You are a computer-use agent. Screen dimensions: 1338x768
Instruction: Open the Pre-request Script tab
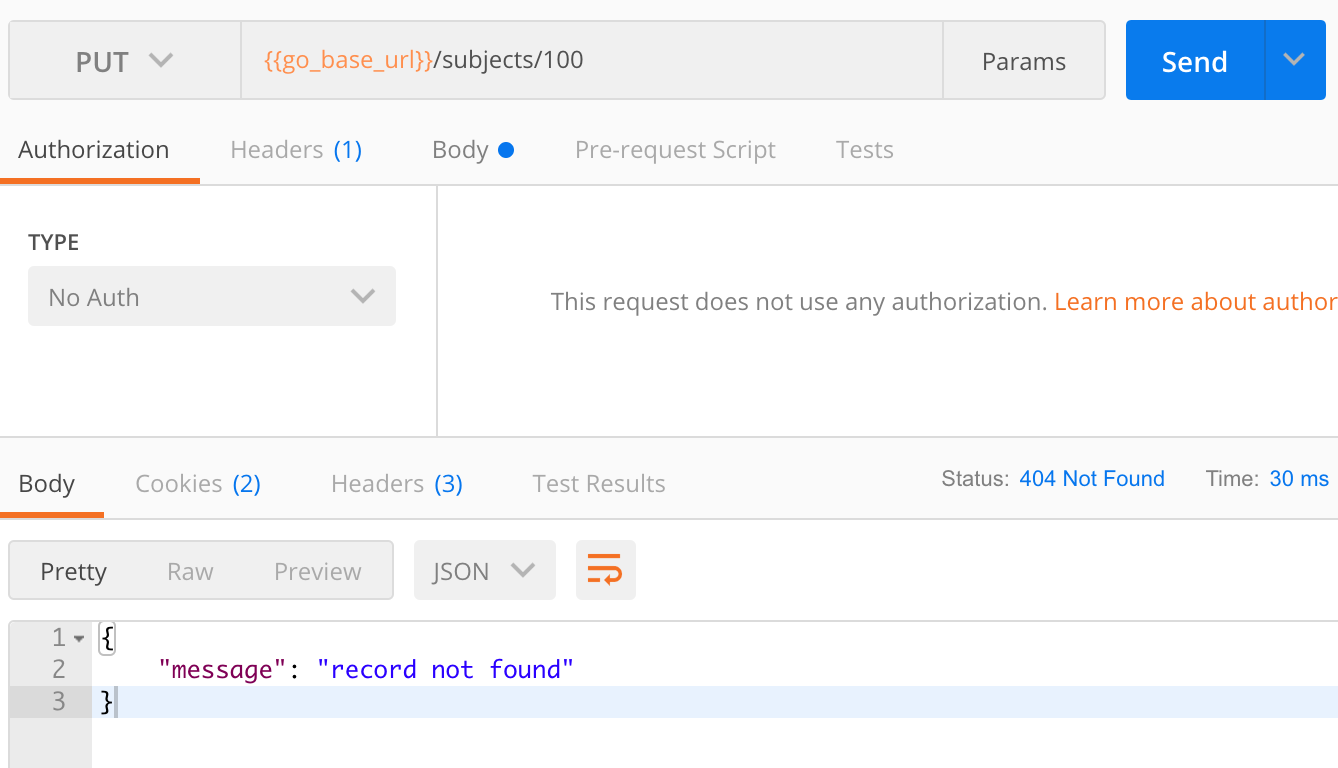pyautogui.click(x=675, y=150)
